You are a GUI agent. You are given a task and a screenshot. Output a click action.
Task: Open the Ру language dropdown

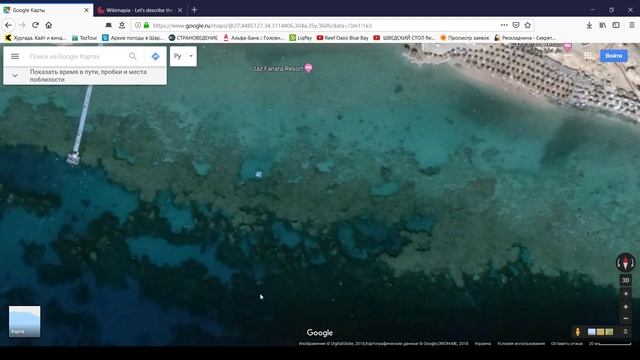pyautogui.click(x=183, y=56)
